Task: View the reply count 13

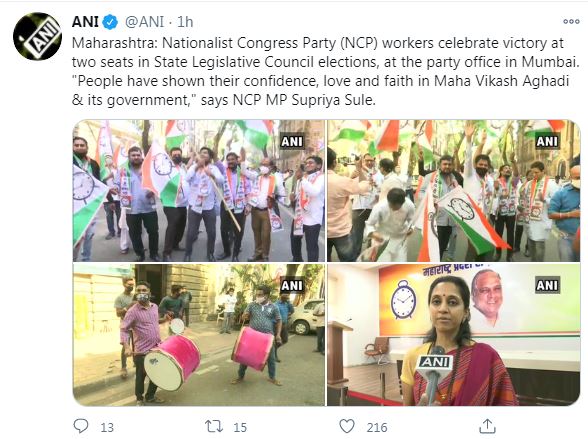Action: pyautogui.click(x=107, y=427)
